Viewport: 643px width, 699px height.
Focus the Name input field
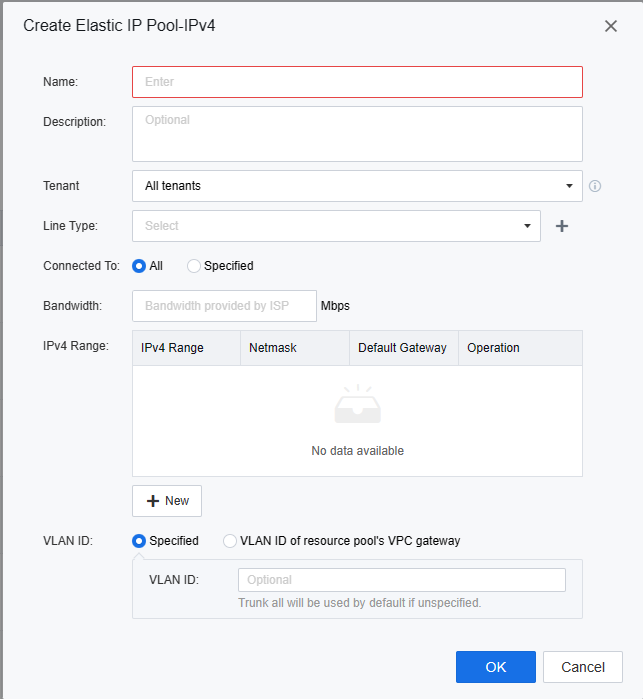tap(357, 82)
